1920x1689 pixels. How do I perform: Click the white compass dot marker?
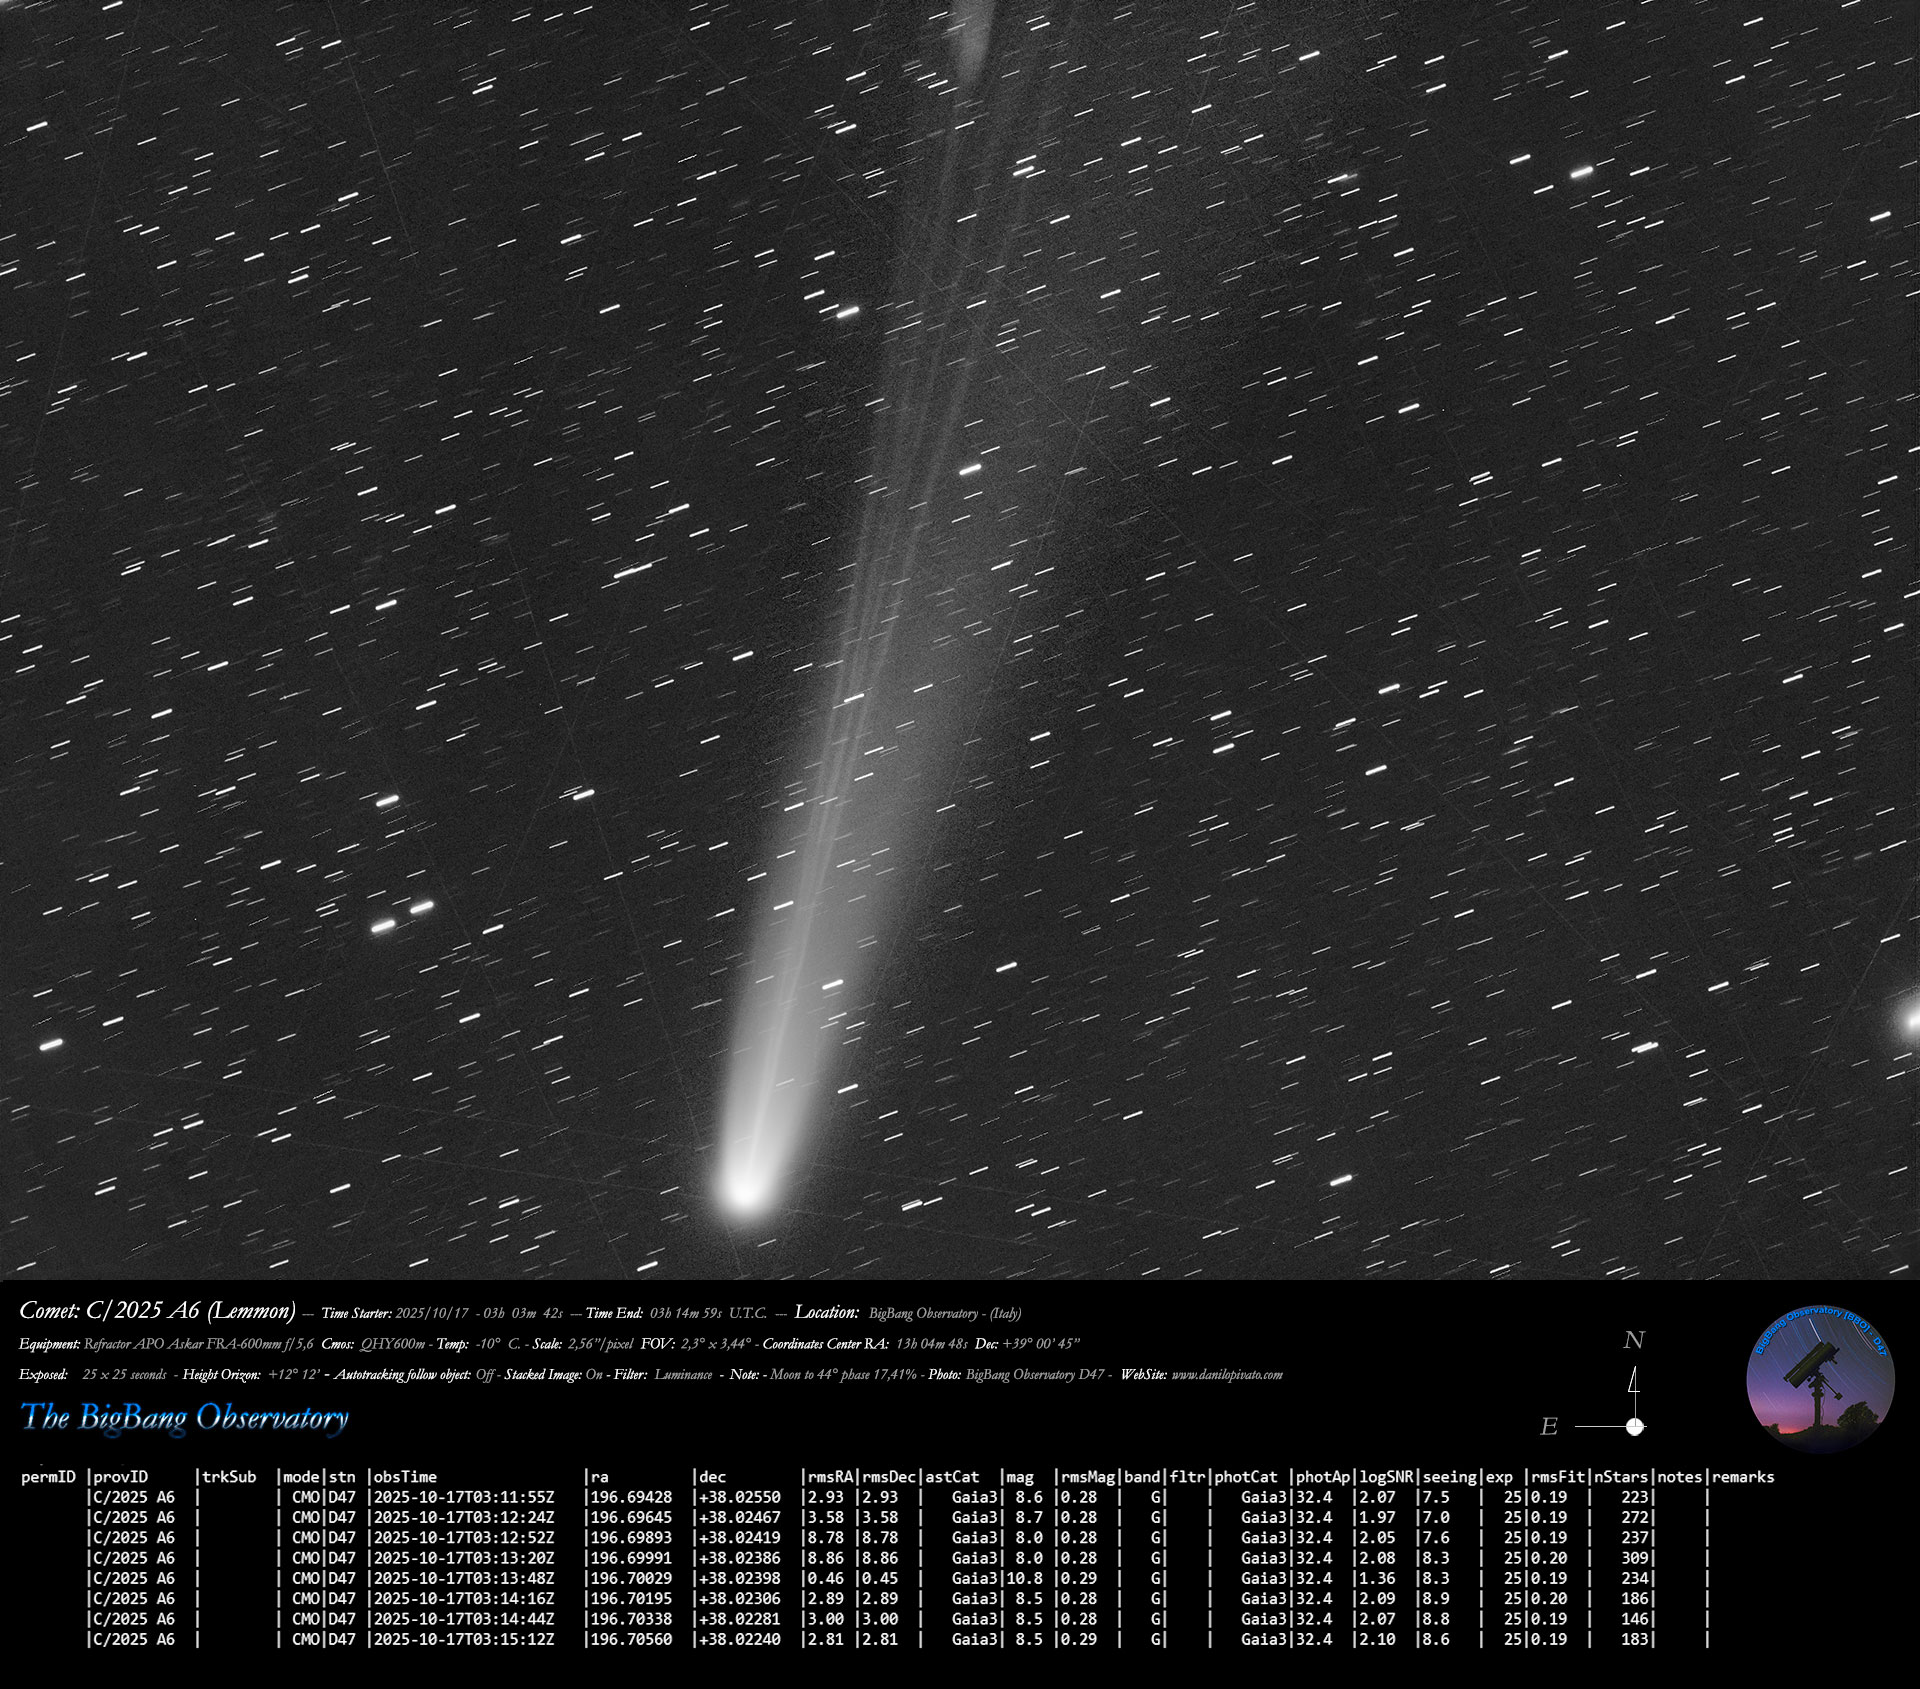point(1634,1427)
